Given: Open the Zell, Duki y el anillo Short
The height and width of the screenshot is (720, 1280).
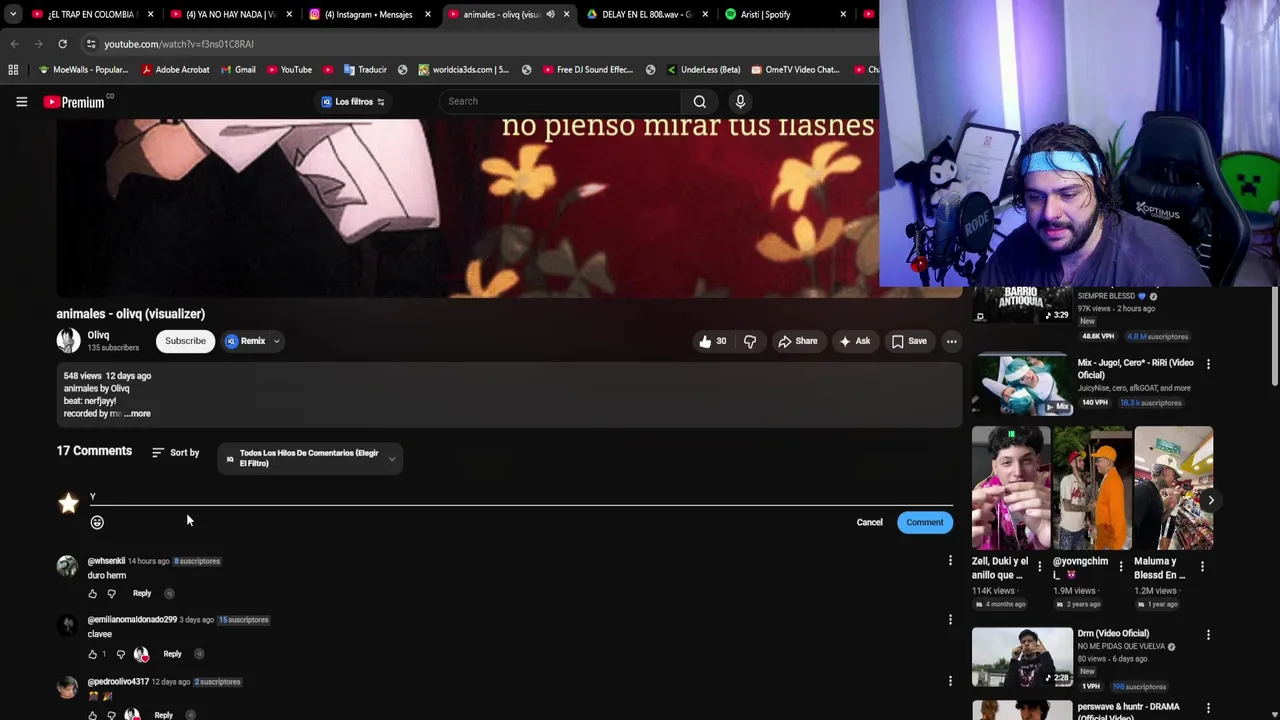Looking at the screenshot, I should (1011, 488).
